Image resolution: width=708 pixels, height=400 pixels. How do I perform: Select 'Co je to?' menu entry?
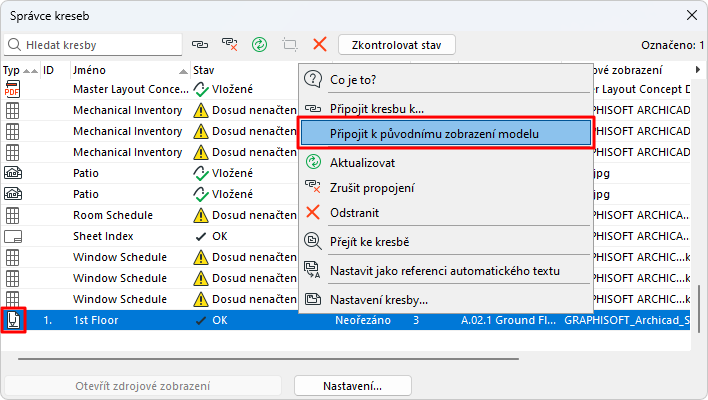(x=353, y=79)
